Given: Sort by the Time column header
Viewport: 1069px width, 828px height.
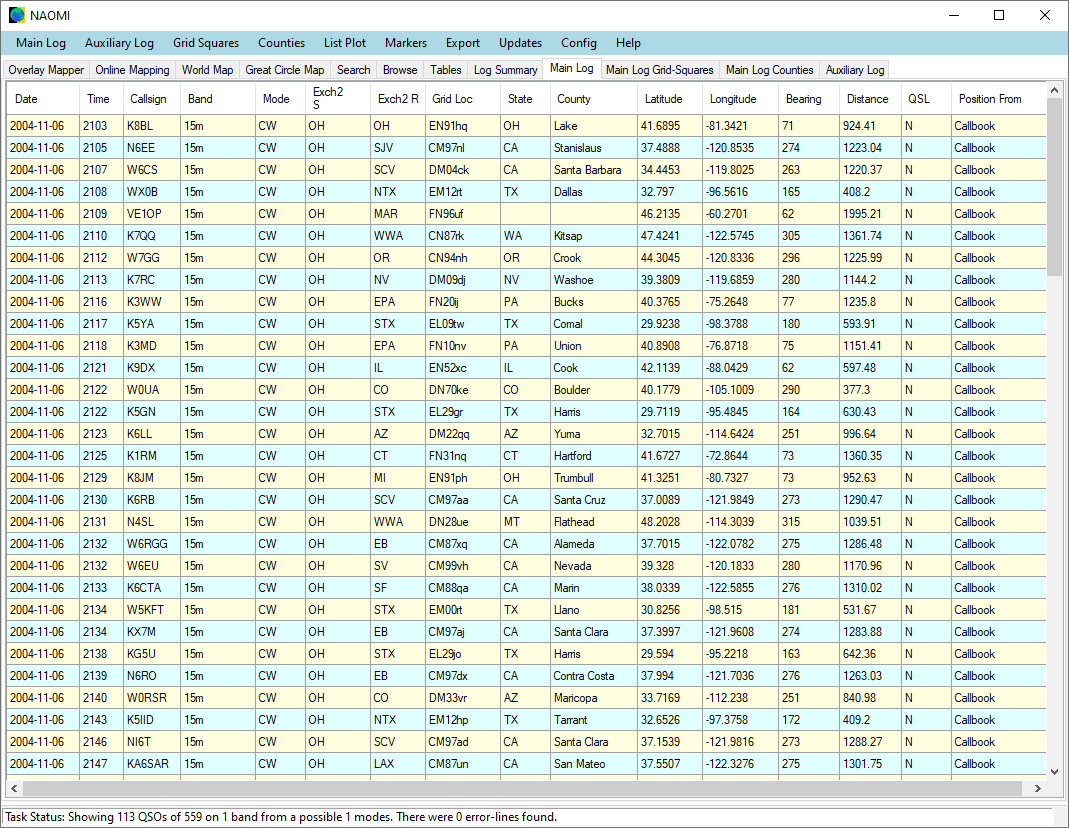Looking at the screenshot, I should click(102, 99).
